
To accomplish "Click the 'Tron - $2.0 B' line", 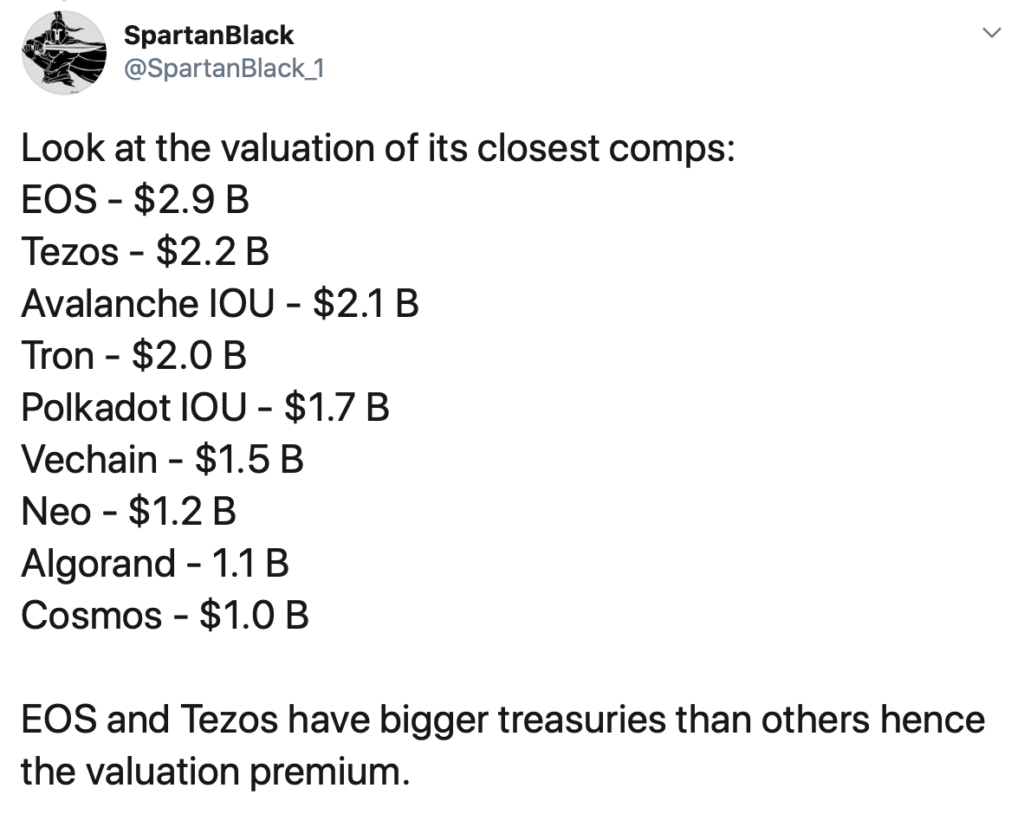I will coord(134,356).
